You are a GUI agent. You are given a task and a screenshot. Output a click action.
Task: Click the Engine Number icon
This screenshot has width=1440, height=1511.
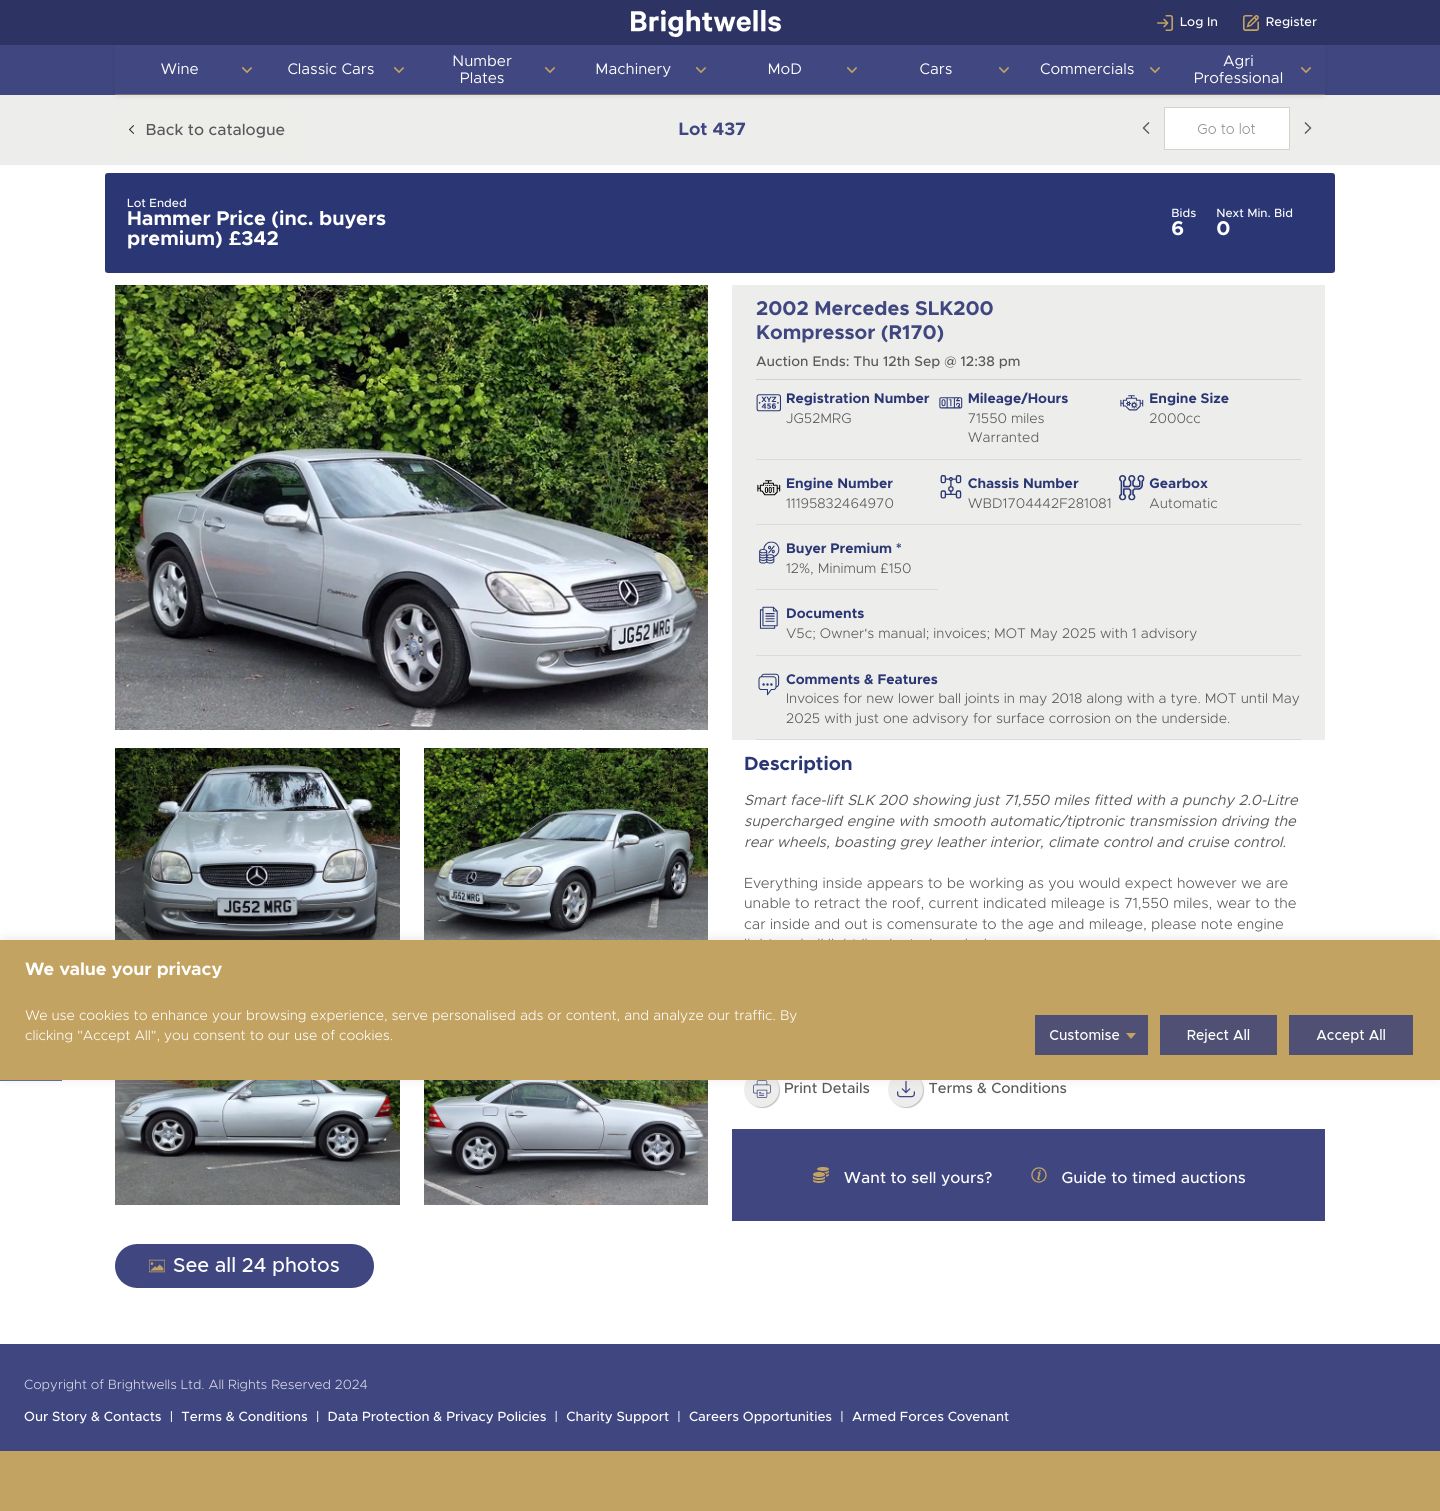point(768,488)
